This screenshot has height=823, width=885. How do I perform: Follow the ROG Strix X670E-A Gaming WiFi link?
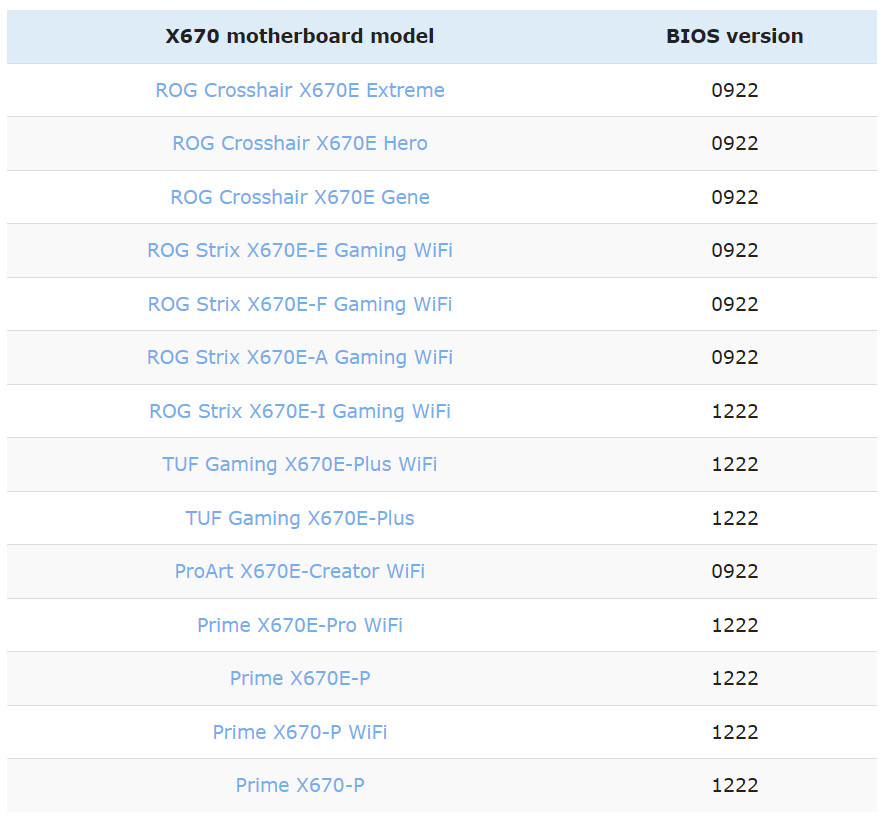(300, 357)
